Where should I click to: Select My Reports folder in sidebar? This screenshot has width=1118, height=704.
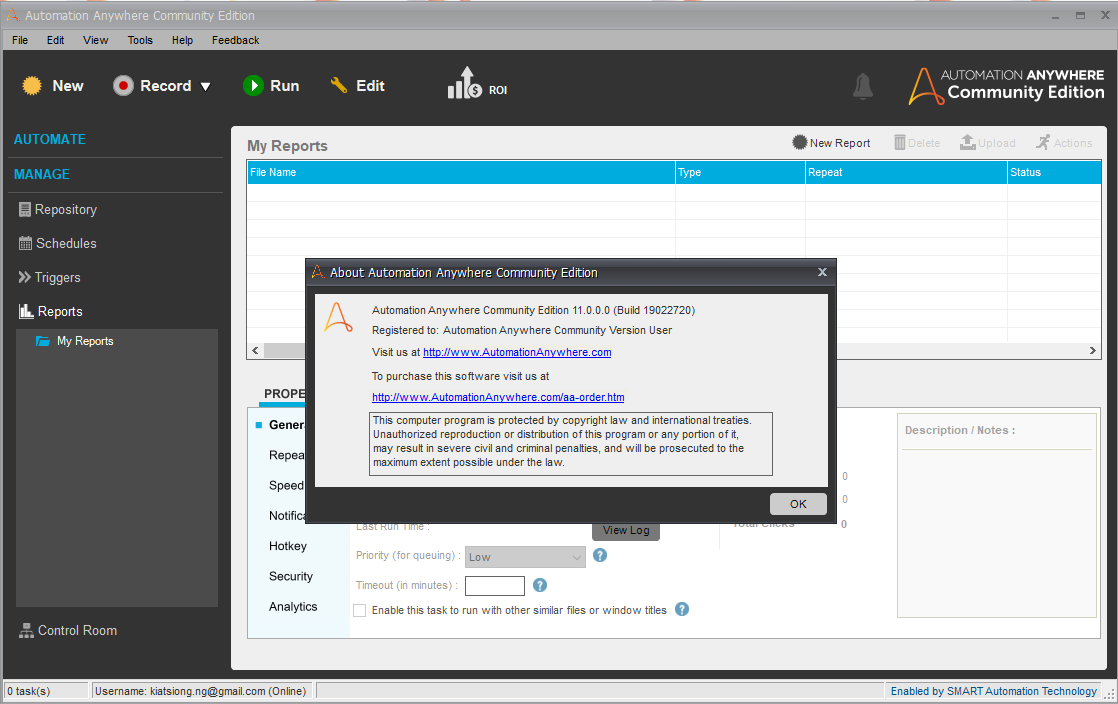(x=85, y=341)
